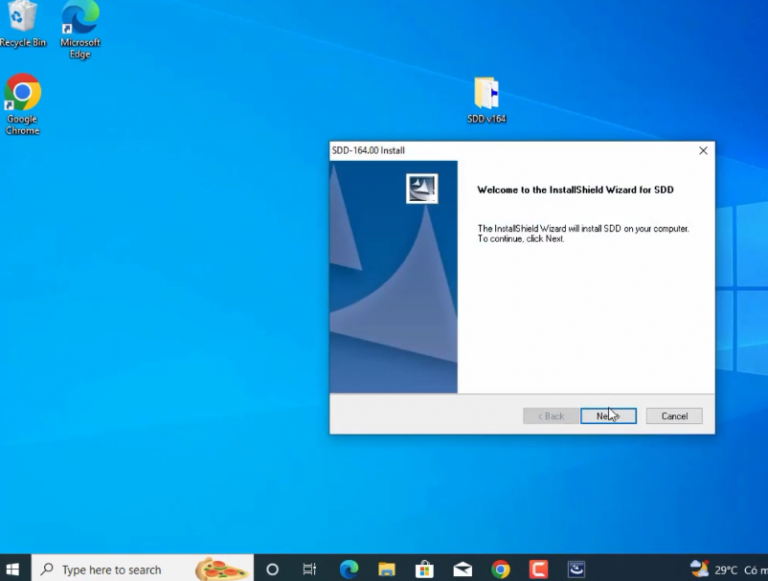The height and width of the screenshot is (581, 768).
Task: Click the Next button in installer
Action: [x=608, y=416]
